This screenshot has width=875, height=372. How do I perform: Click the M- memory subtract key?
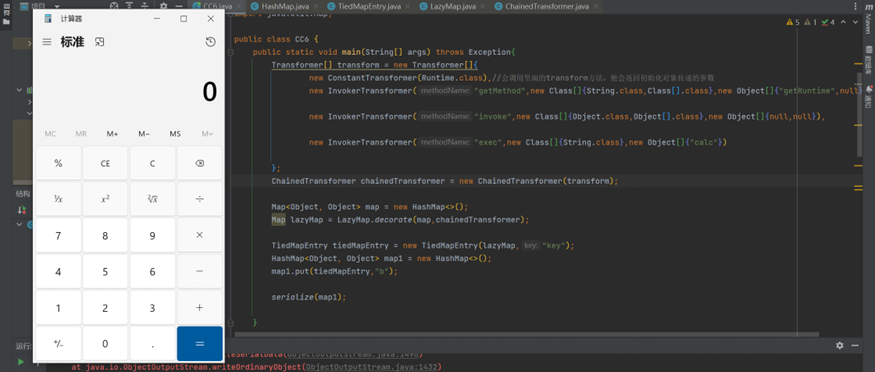tap(144, 134)
